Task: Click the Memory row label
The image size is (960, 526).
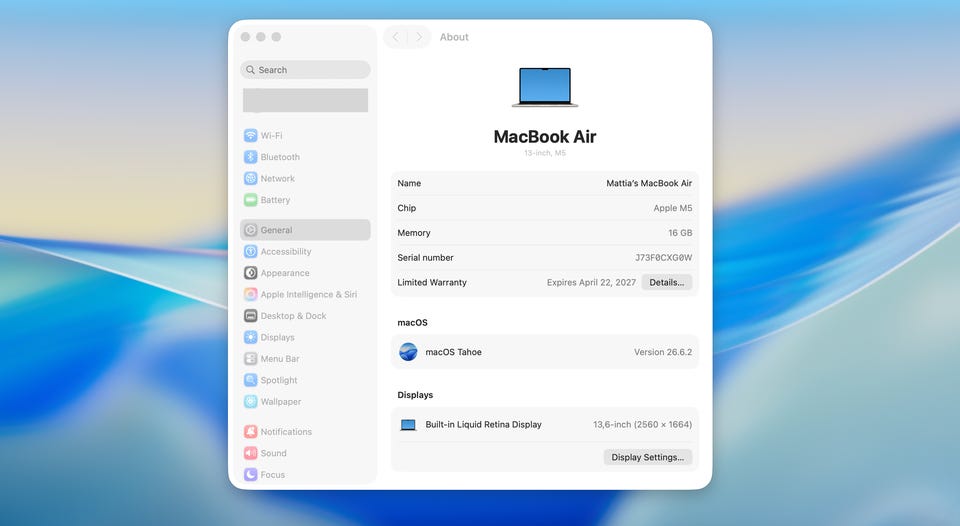Action: coord(414,233)
